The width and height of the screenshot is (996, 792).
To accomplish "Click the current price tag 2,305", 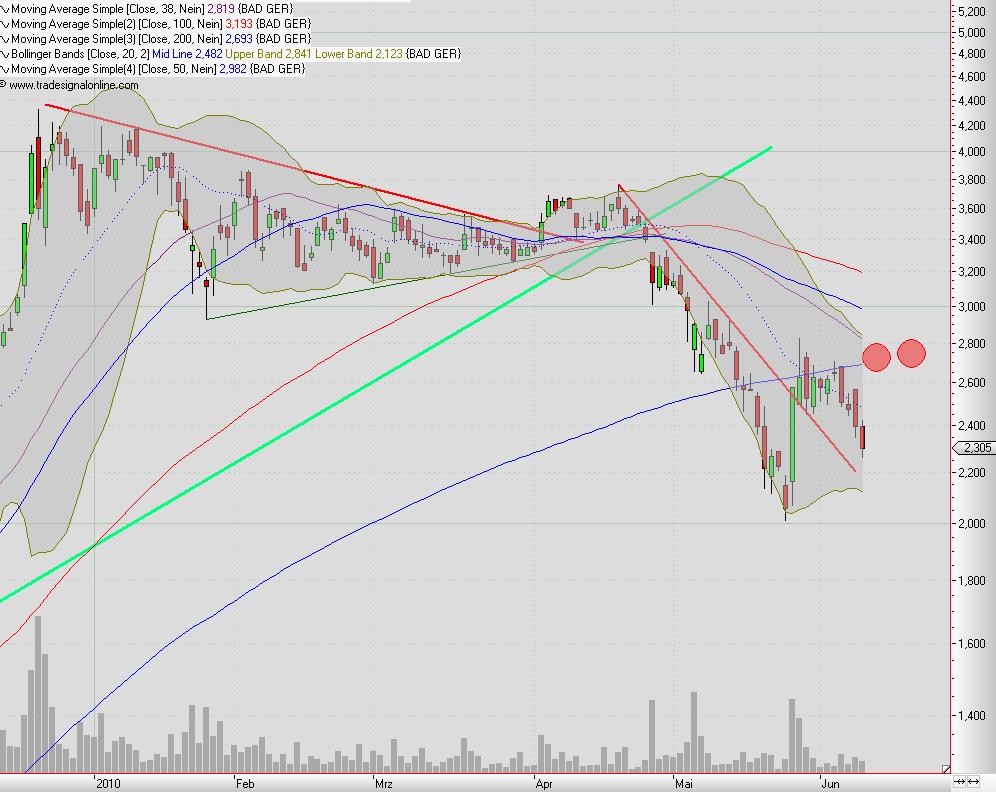I will tap(976, 448).
